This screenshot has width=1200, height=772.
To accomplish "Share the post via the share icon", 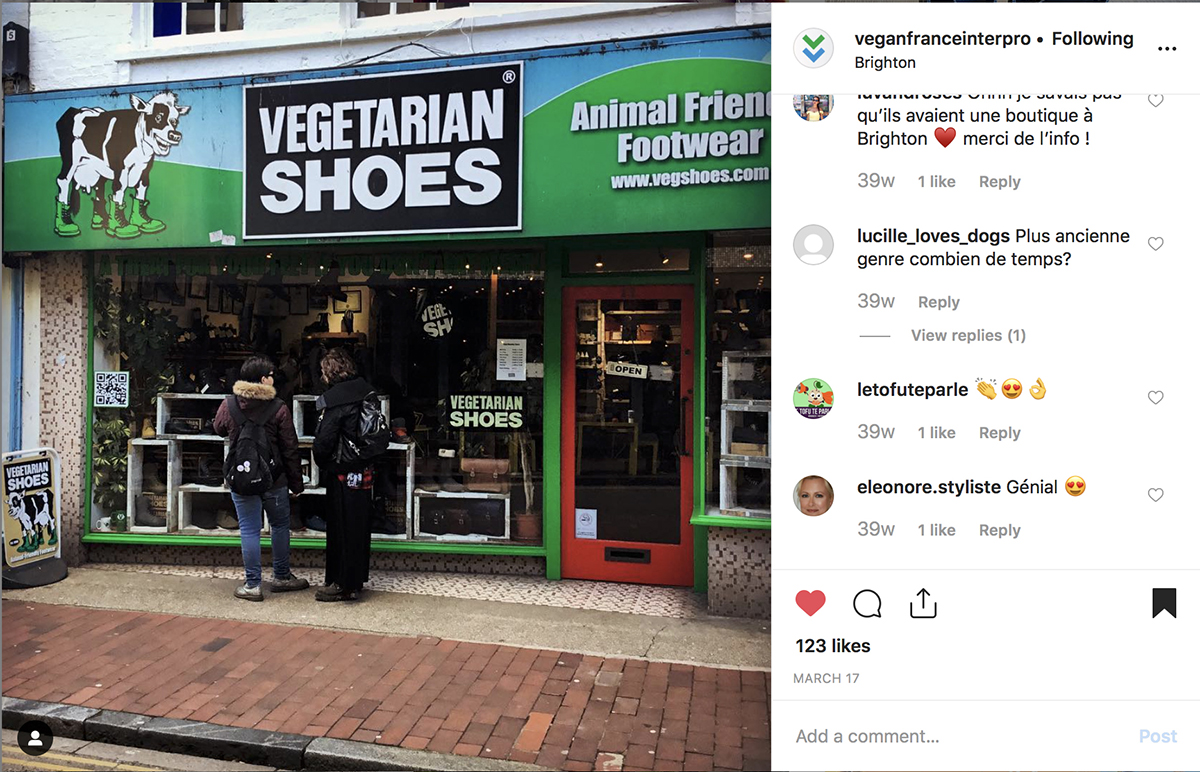I will (x=923, y=602).
